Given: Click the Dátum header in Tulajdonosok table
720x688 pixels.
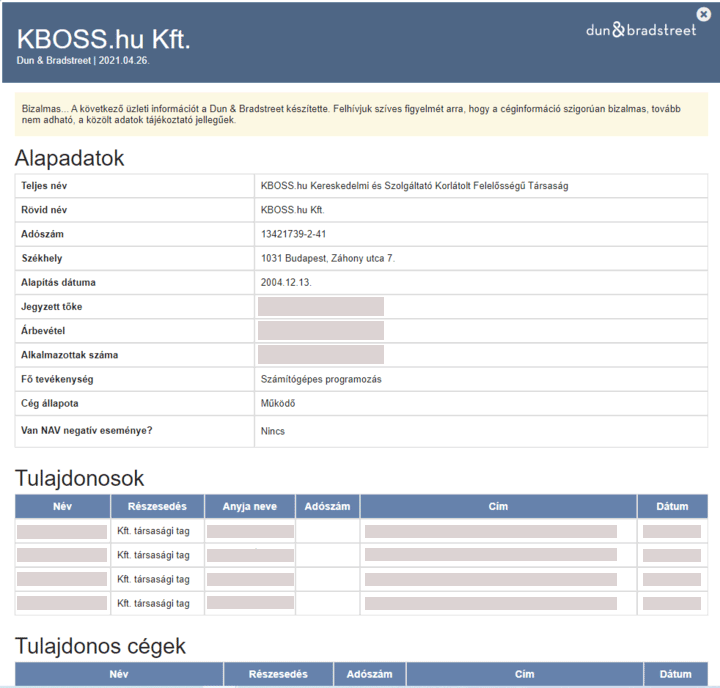Looking at the screenshot, I should pyautogui.click(x=672, y=506).
